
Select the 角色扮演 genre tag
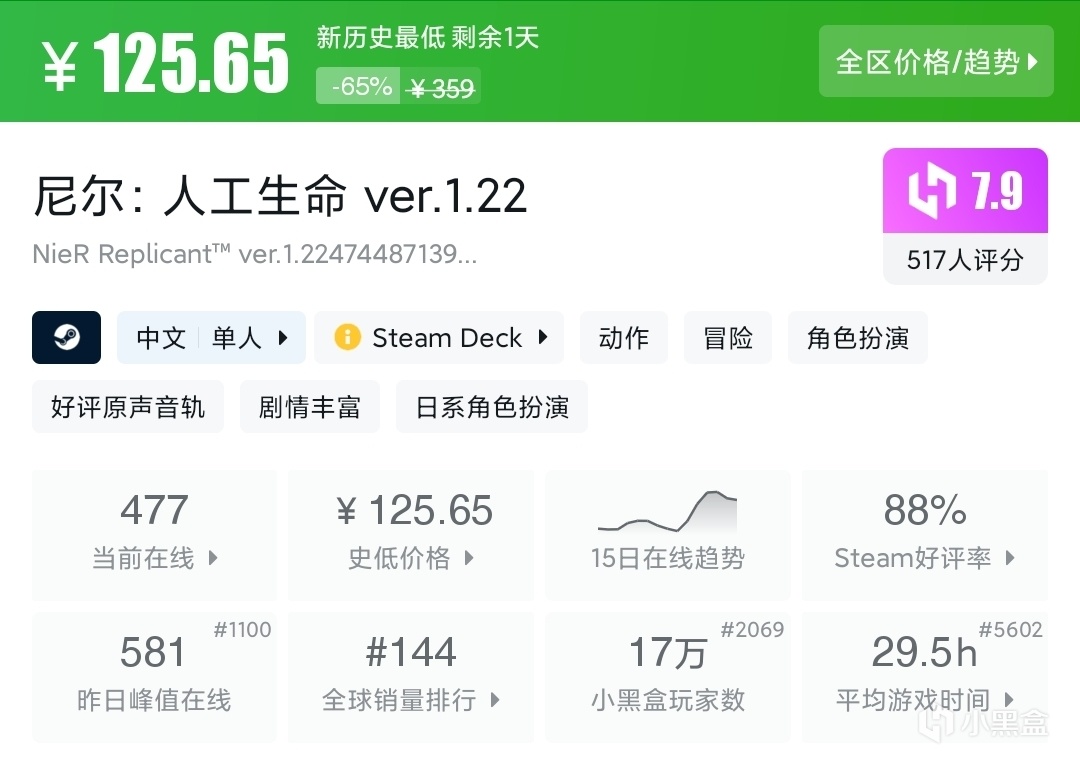click(x=858, y=338)
